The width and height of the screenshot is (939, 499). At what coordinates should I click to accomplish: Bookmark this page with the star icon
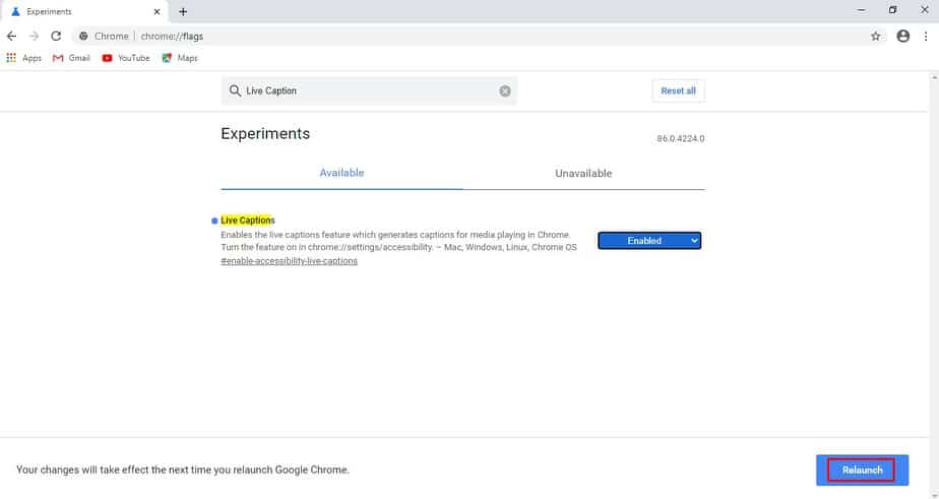click(x=876, y=36)
